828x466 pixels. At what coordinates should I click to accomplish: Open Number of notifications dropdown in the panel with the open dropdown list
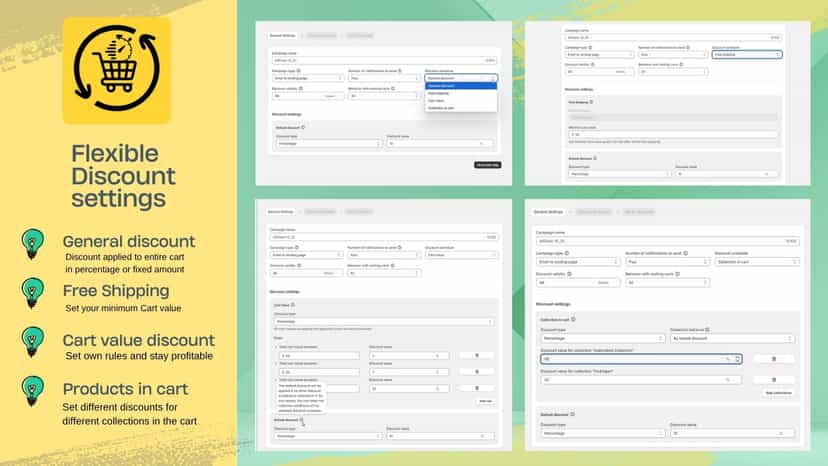coord(384,78)
